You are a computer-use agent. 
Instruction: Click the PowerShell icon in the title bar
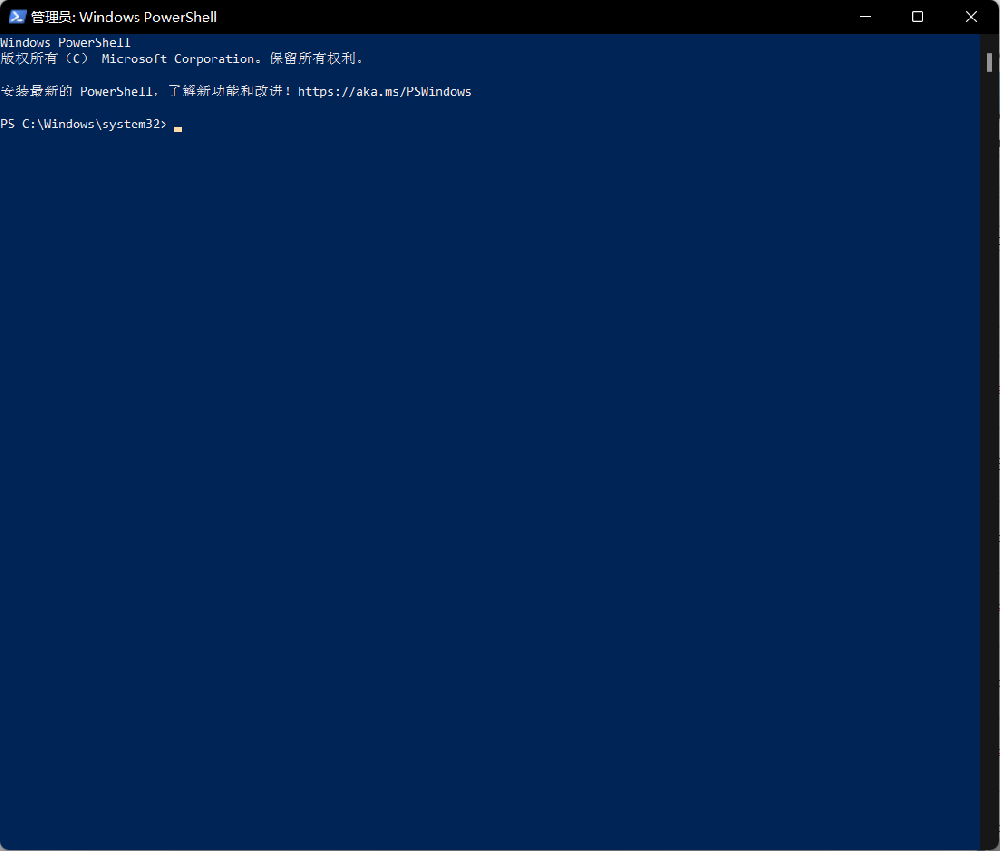pyautogui.click(x=17, y=17)
